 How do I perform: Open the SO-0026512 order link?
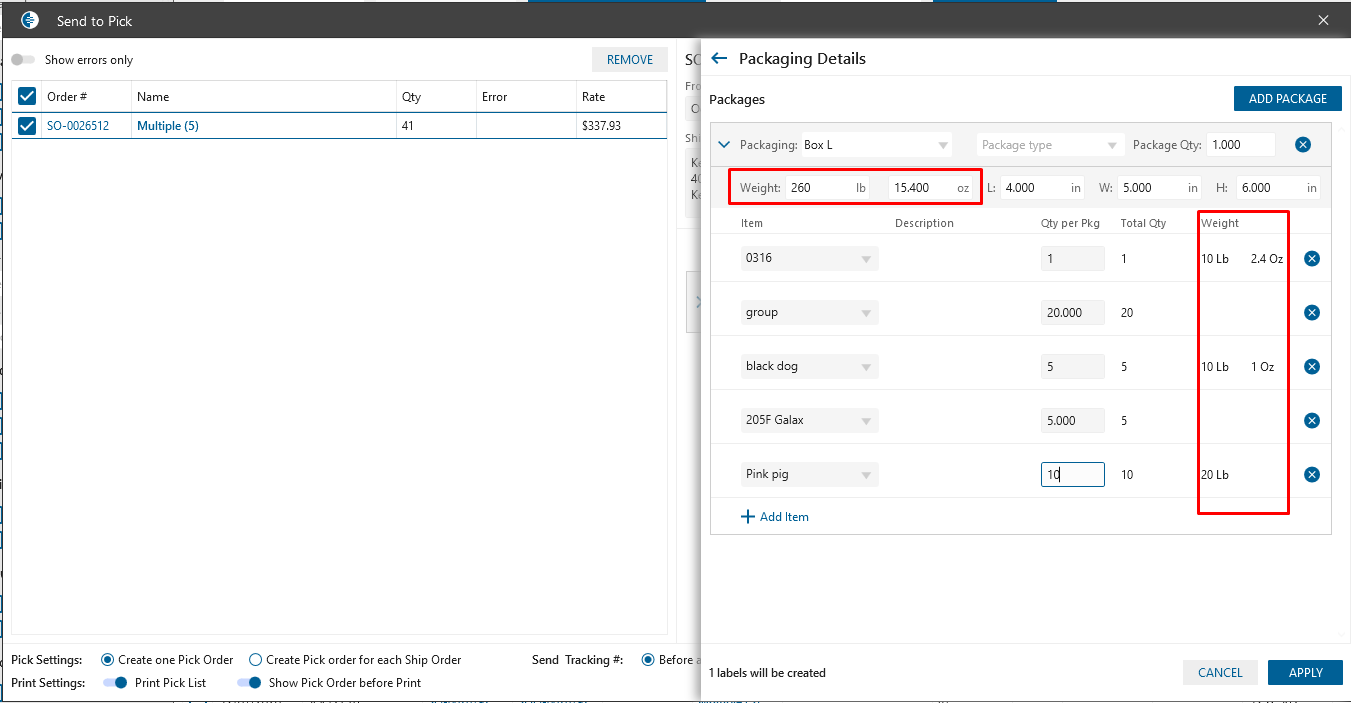click(x=78, y=126)
